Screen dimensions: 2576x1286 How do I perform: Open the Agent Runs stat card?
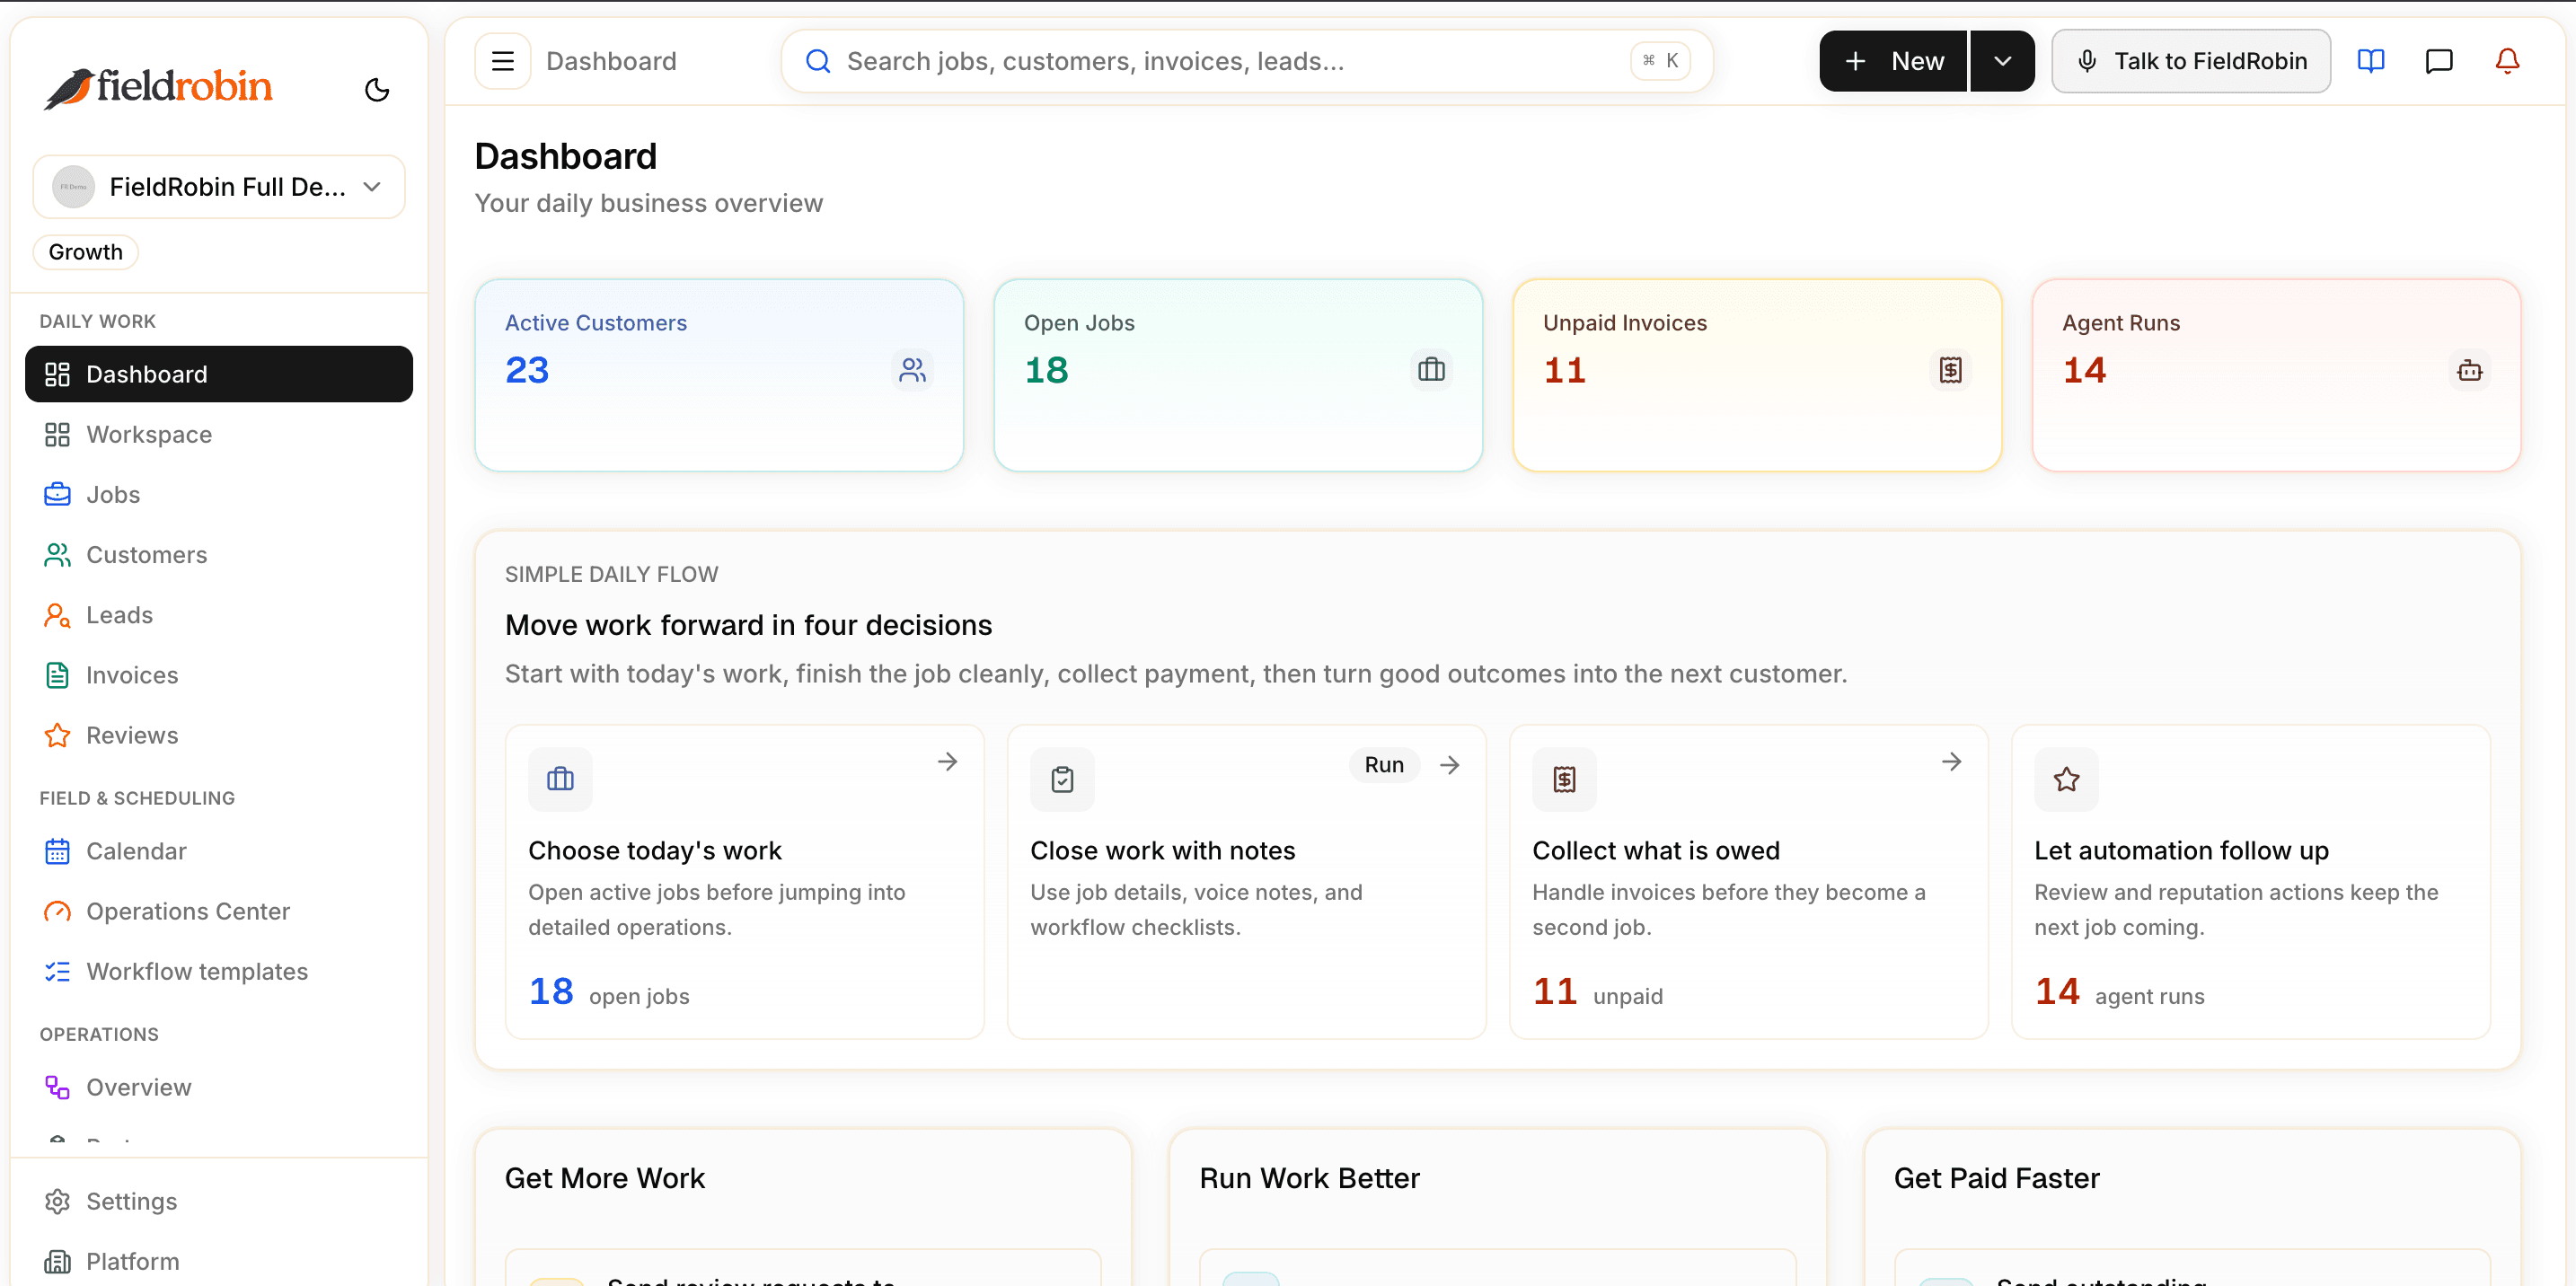[x=2276, y=375]
